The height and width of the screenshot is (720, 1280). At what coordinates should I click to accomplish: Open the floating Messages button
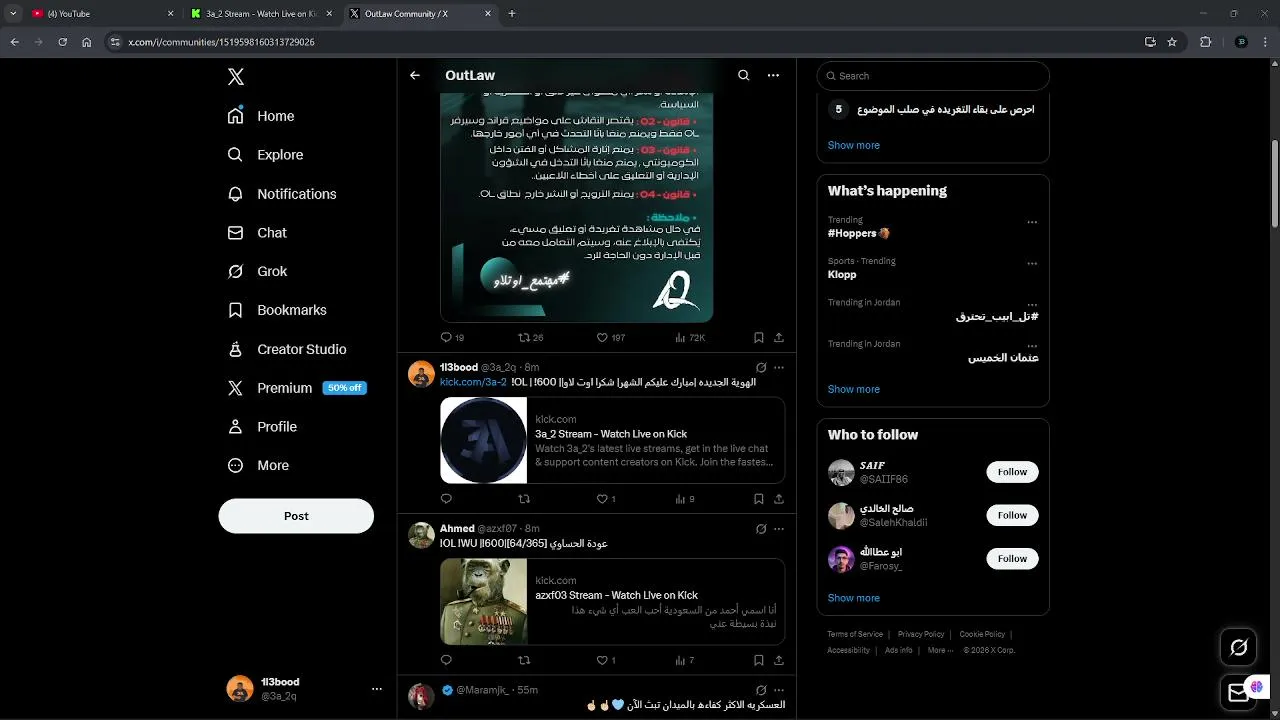[x=1238, y=692]
